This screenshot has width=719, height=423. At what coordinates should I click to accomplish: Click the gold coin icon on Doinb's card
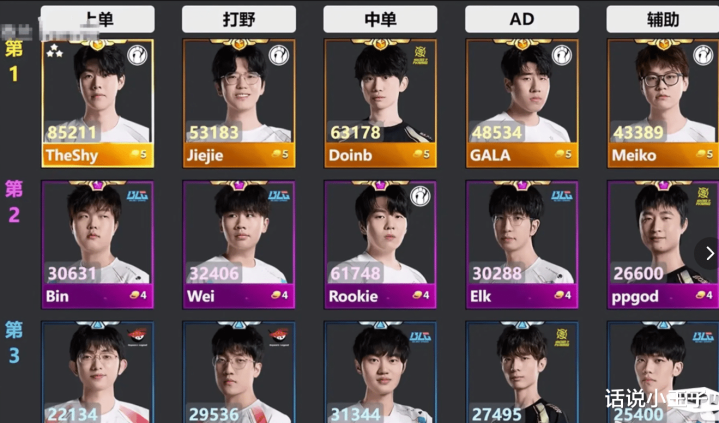coord(418,154)
